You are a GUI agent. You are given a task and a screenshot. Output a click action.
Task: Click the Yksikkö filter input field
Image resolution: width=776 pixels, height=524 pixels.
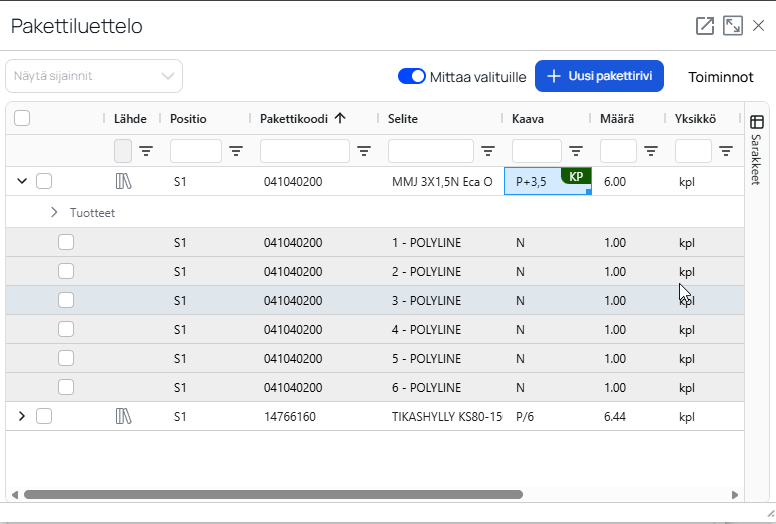coord(693,151)
